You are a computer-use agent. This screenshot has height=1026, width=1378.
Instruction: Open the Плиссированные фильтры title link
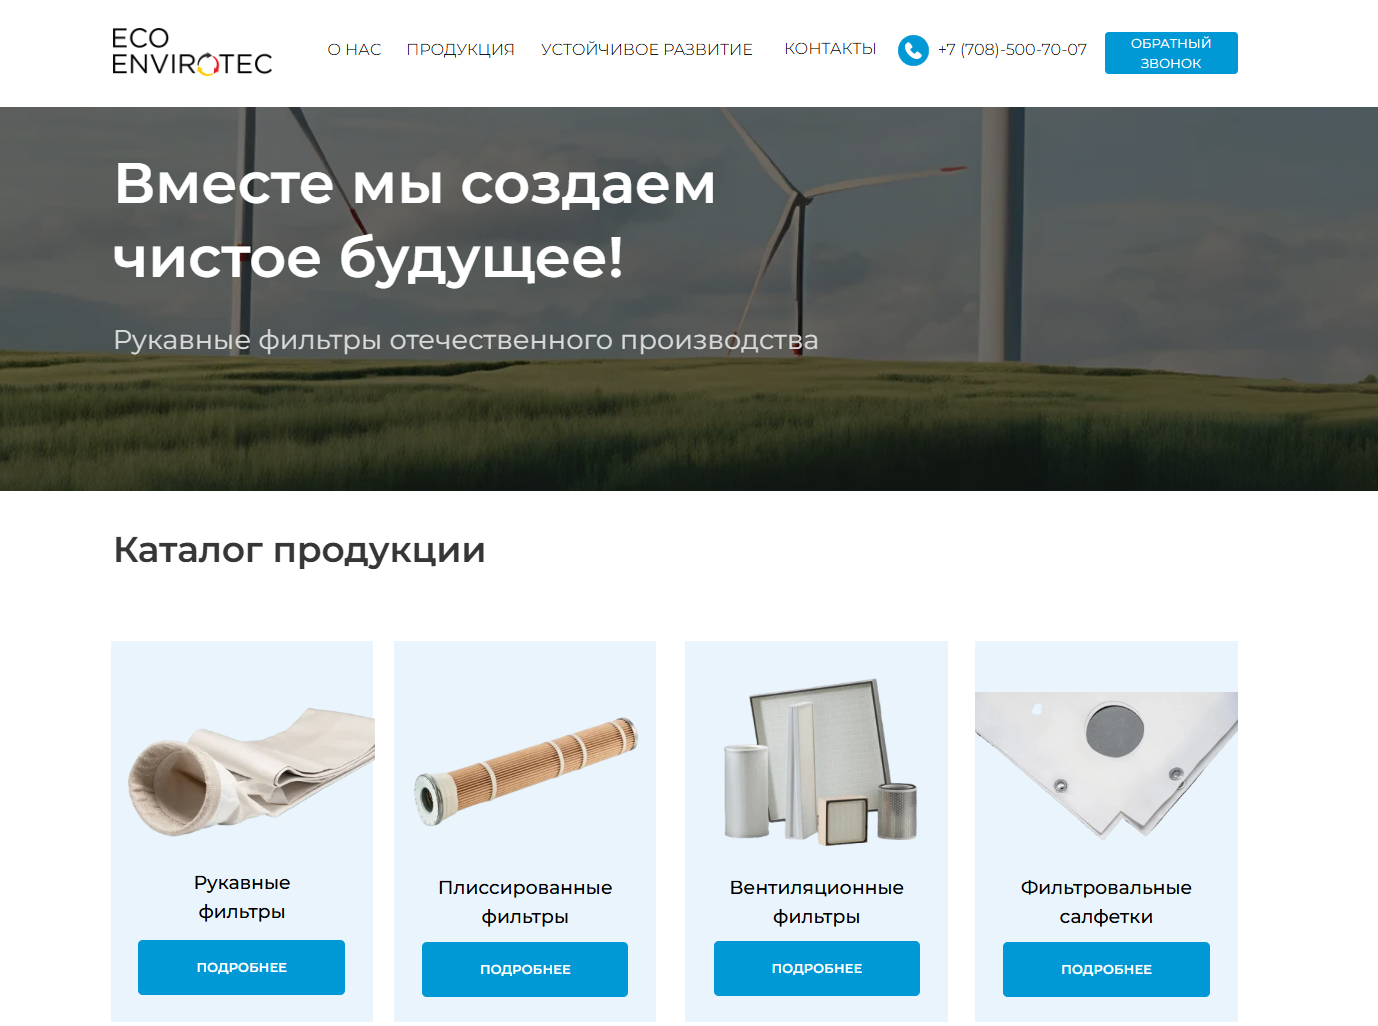[525, 902]
